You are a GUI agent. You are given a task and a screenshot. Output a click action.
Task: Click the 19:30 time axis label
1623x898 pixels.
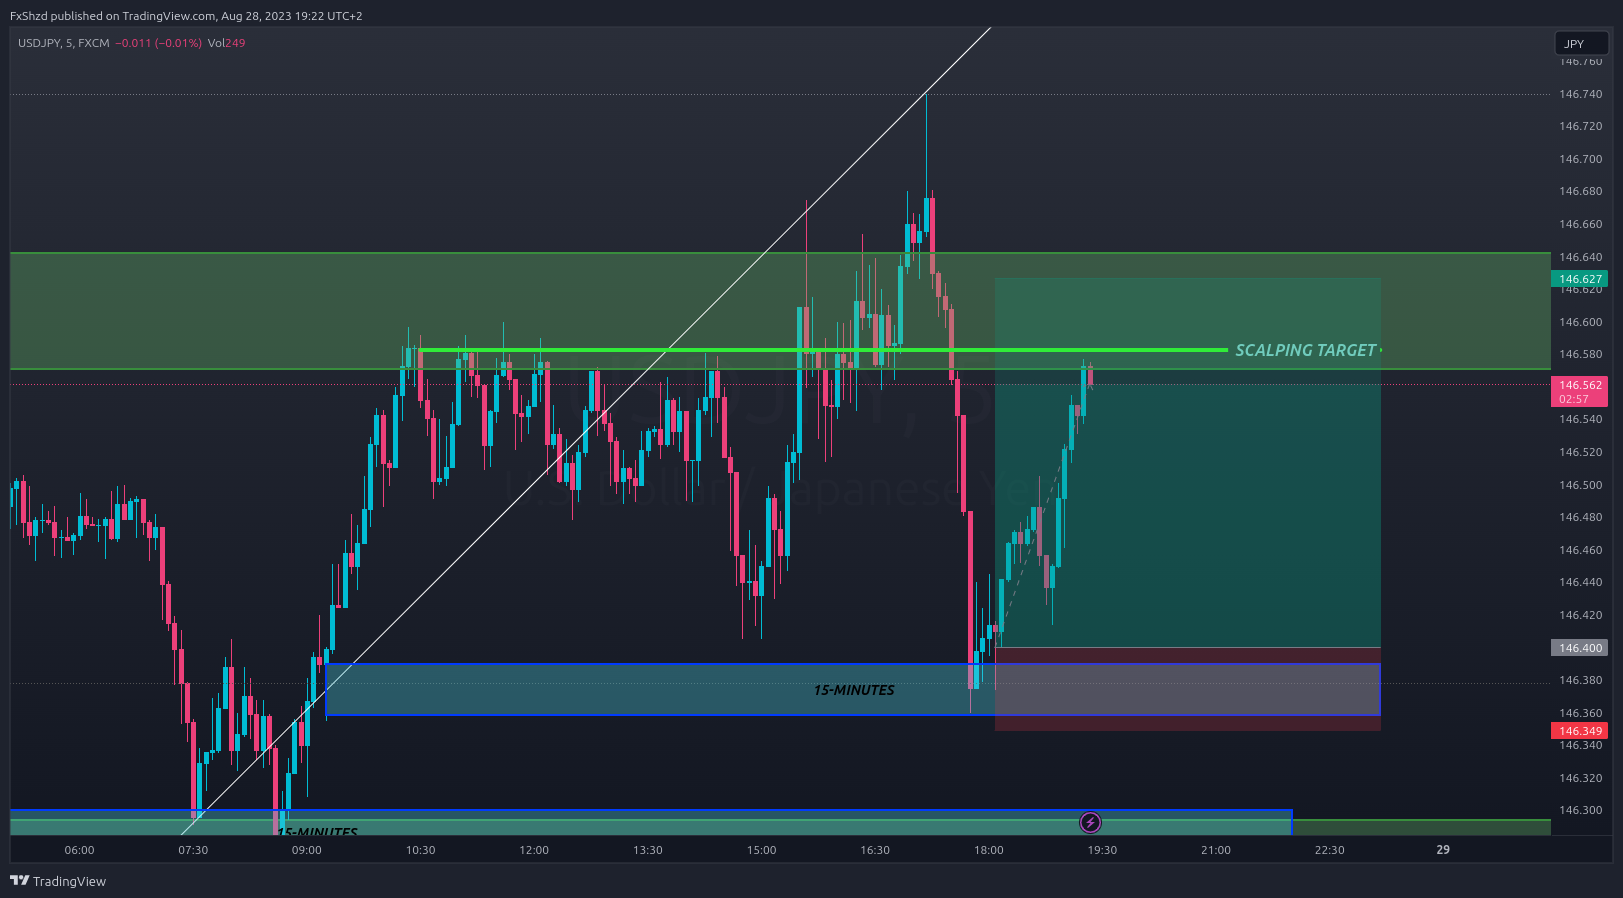tap(1102, 850)
